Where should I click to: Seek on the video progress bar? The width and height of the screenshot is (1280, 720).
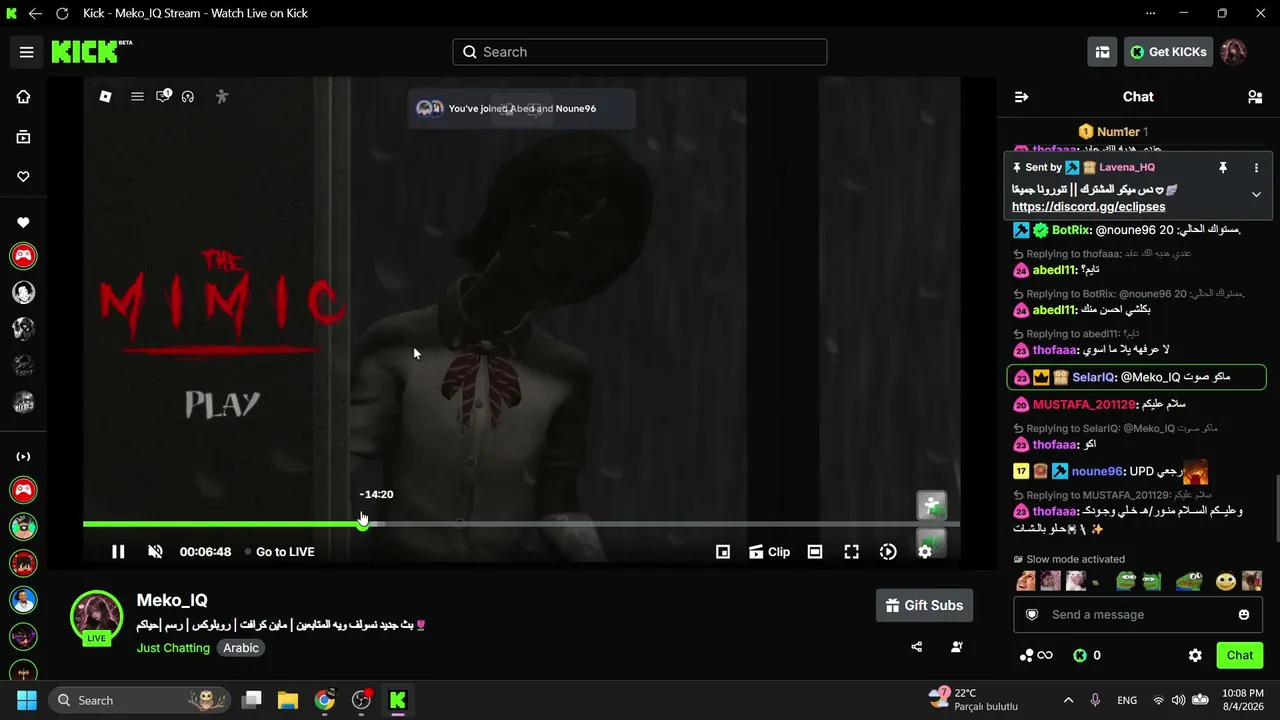pos(521,523)
